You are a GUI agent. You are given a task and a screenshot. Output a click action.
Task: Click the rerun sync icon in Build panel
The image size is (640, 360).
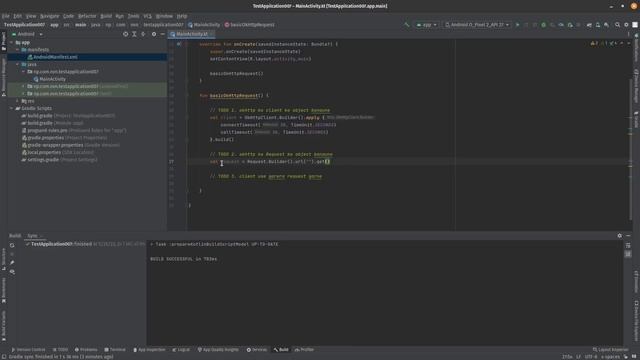tap(12, 245)
